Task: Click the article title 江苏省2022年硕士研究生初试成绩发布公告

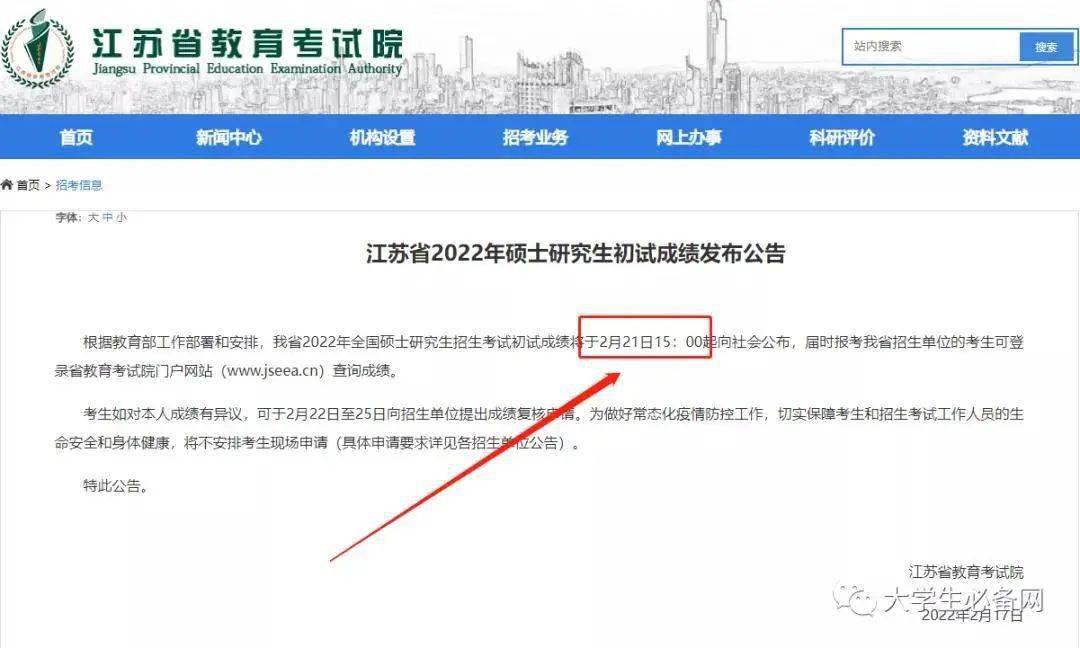Action: [x=576, y=253]
